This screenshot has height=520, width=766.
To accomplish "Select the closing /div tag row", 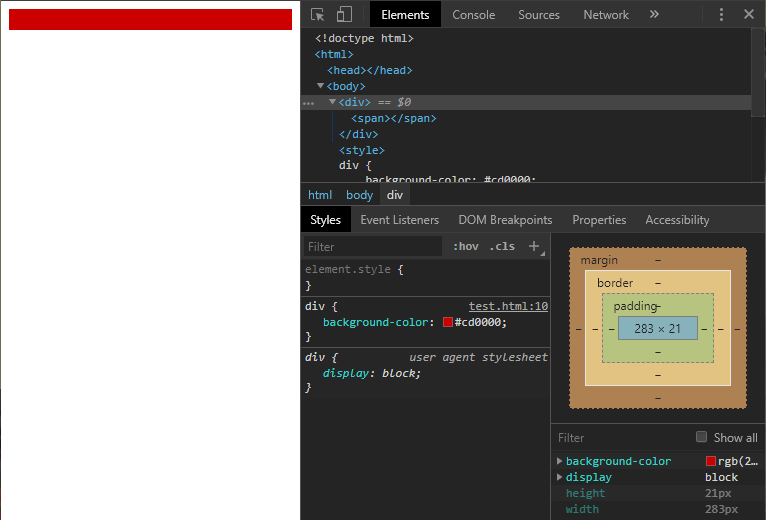I will 359,134.
